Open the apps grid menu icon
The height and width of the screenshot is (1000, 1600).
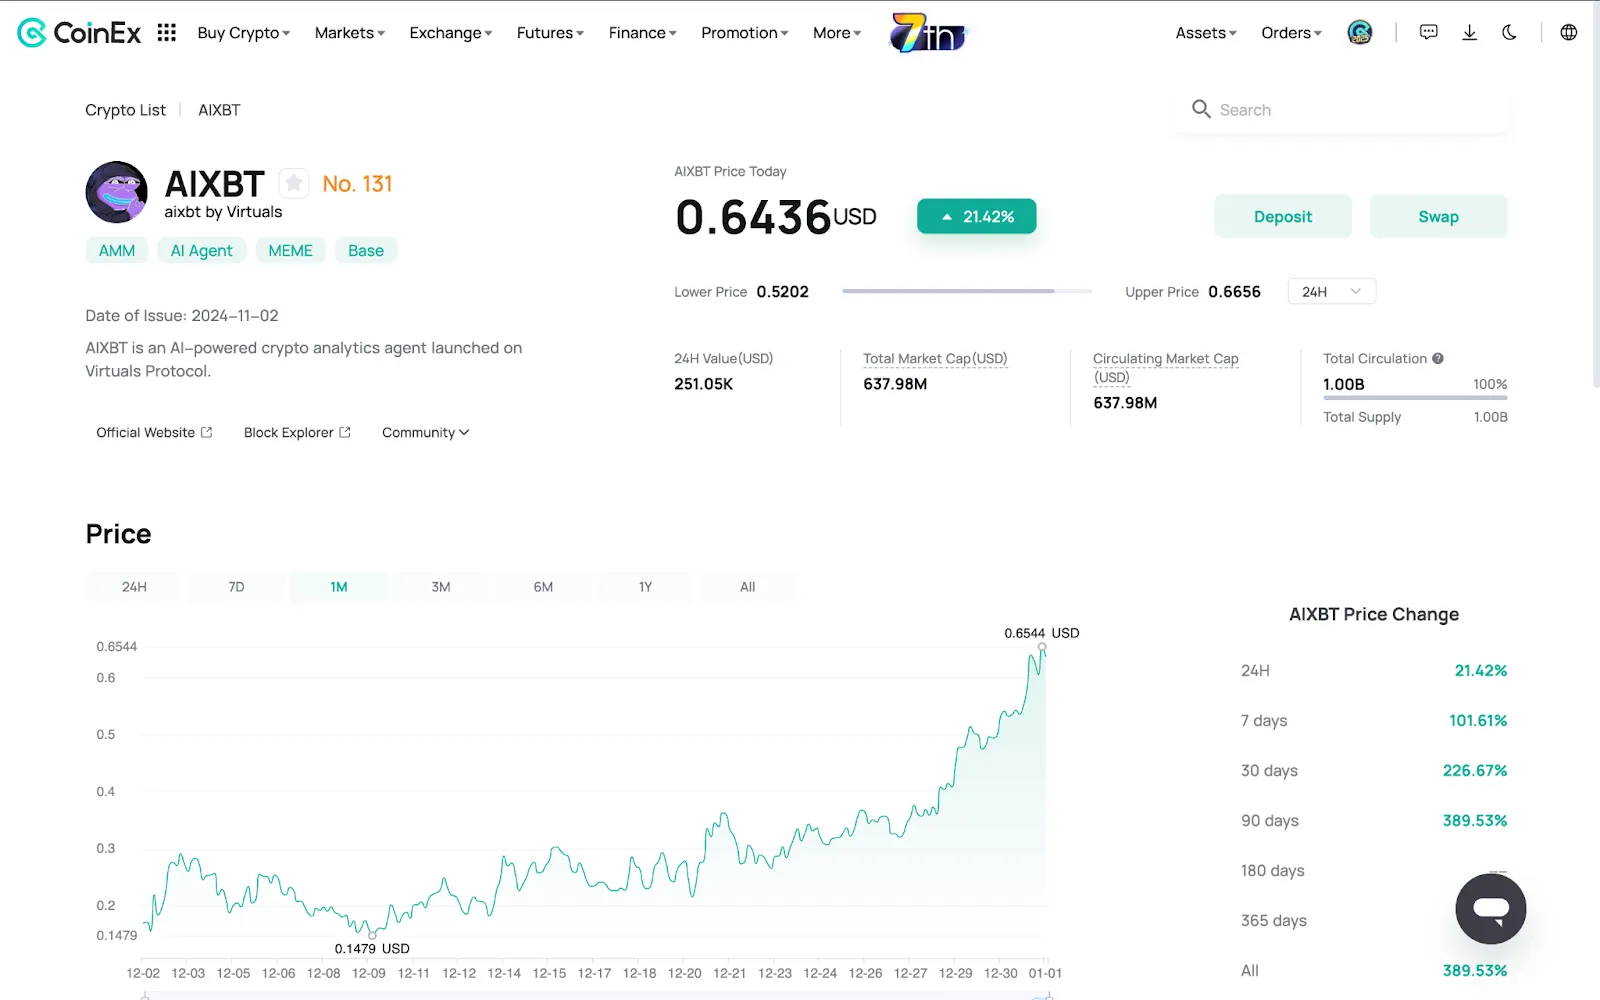tap(167, 33)
